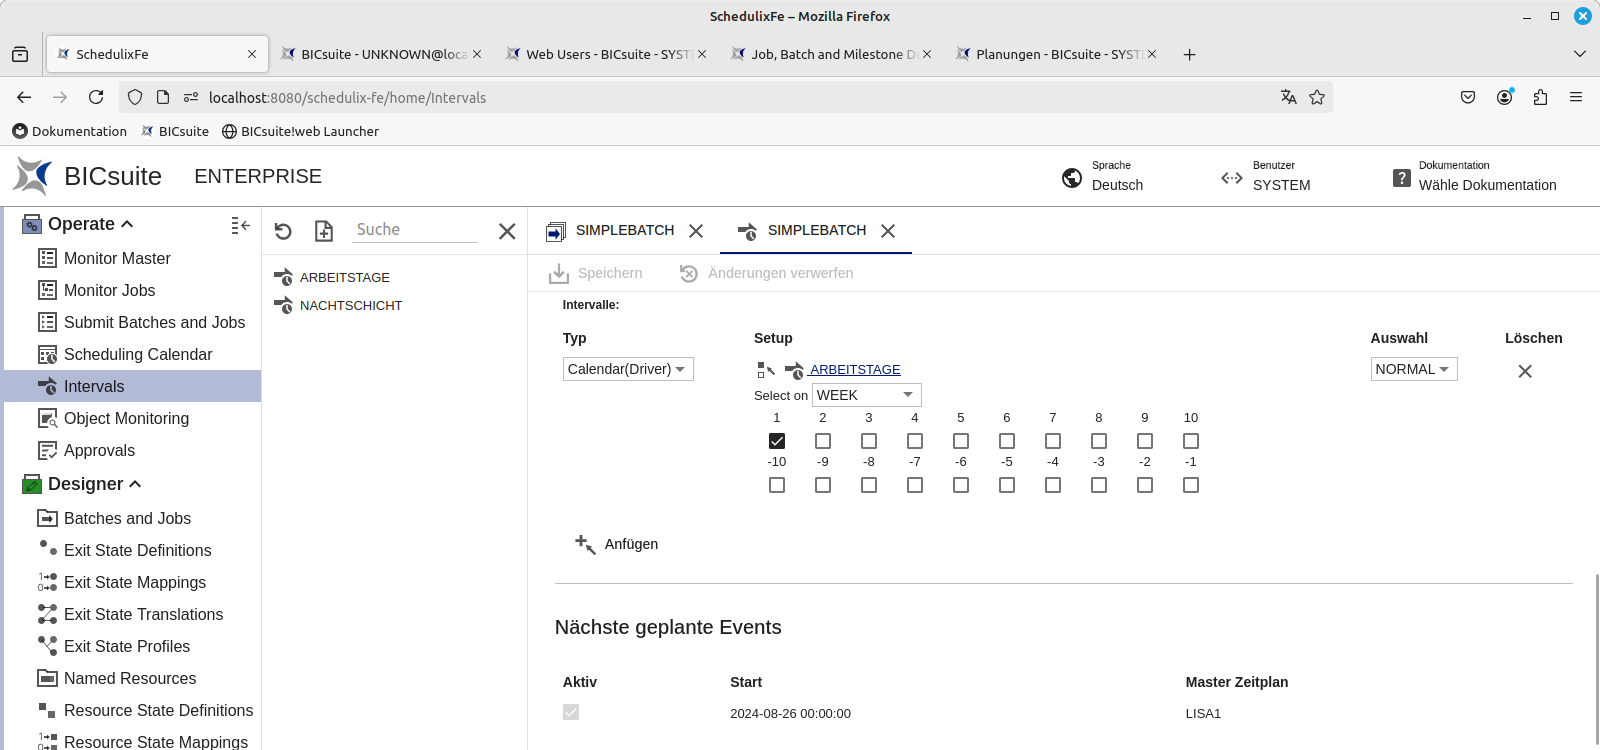Open the Sprache globe icon

[1072, 178]
